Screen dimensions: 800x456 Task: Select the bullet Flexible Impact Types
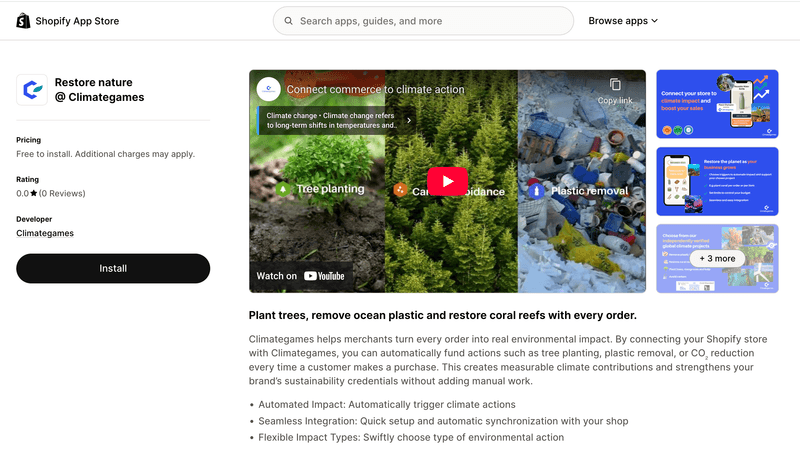point(411,437)
